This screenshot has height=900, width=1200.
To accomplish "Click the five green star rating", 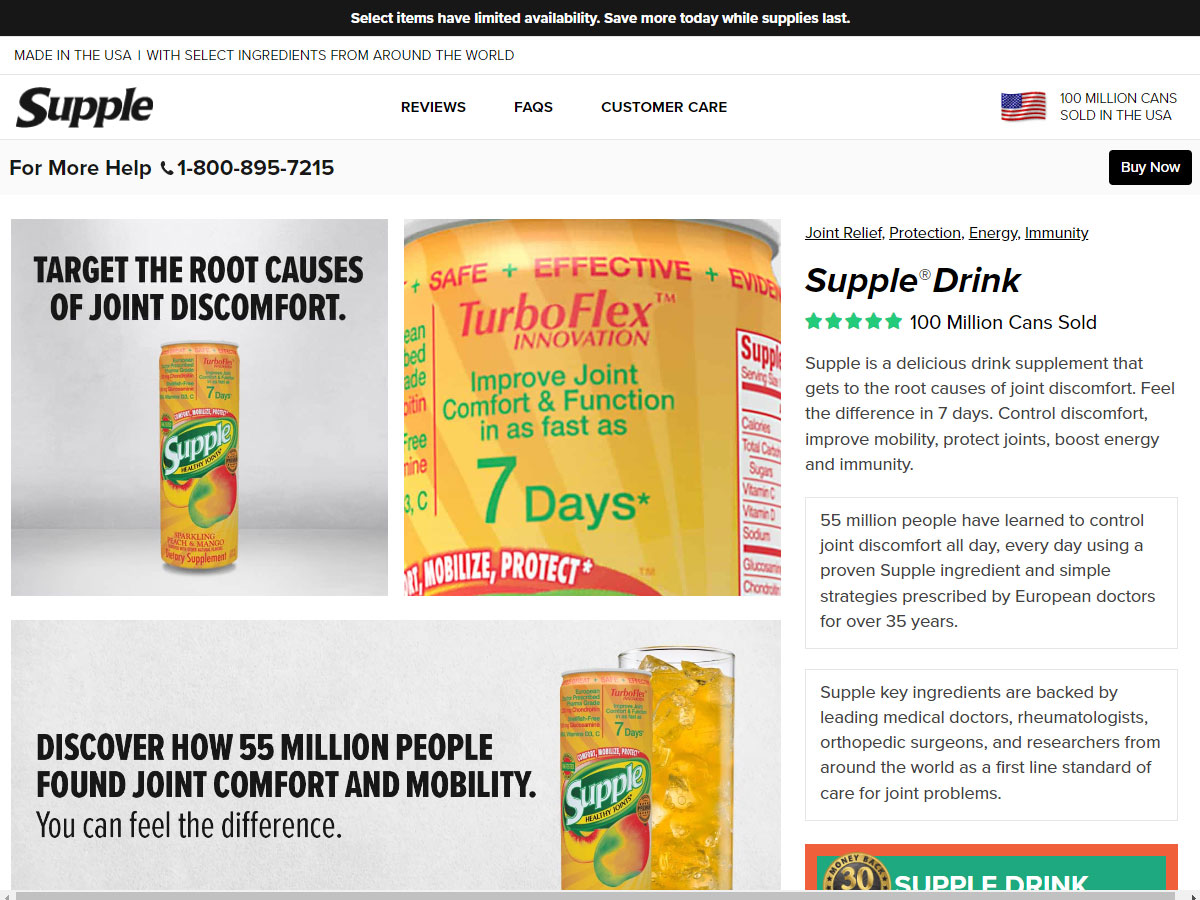I will point(853,322).
